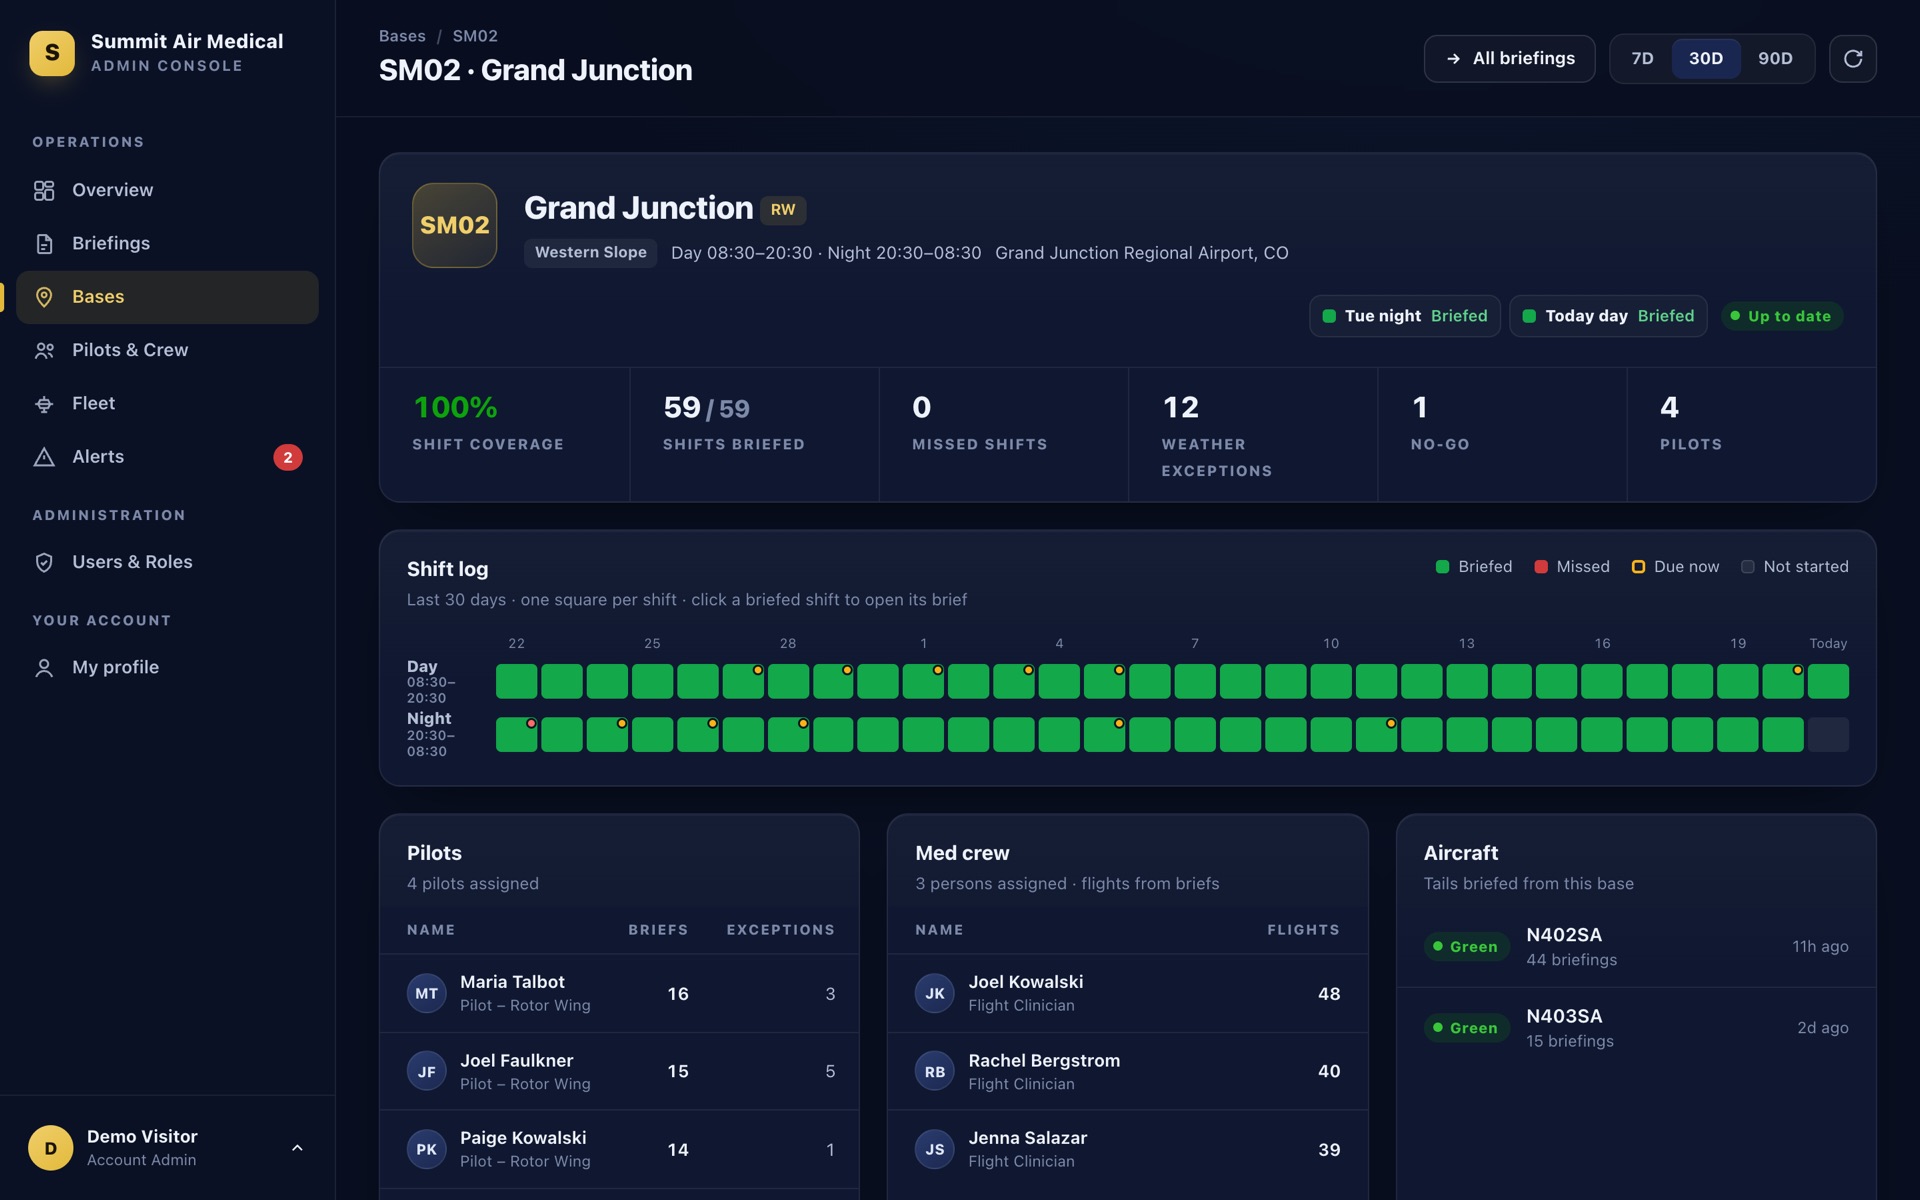Go to Briefings in the sidebar
The height and width of the screenshot is (1200, 1920).
click(x=167, y=243)
